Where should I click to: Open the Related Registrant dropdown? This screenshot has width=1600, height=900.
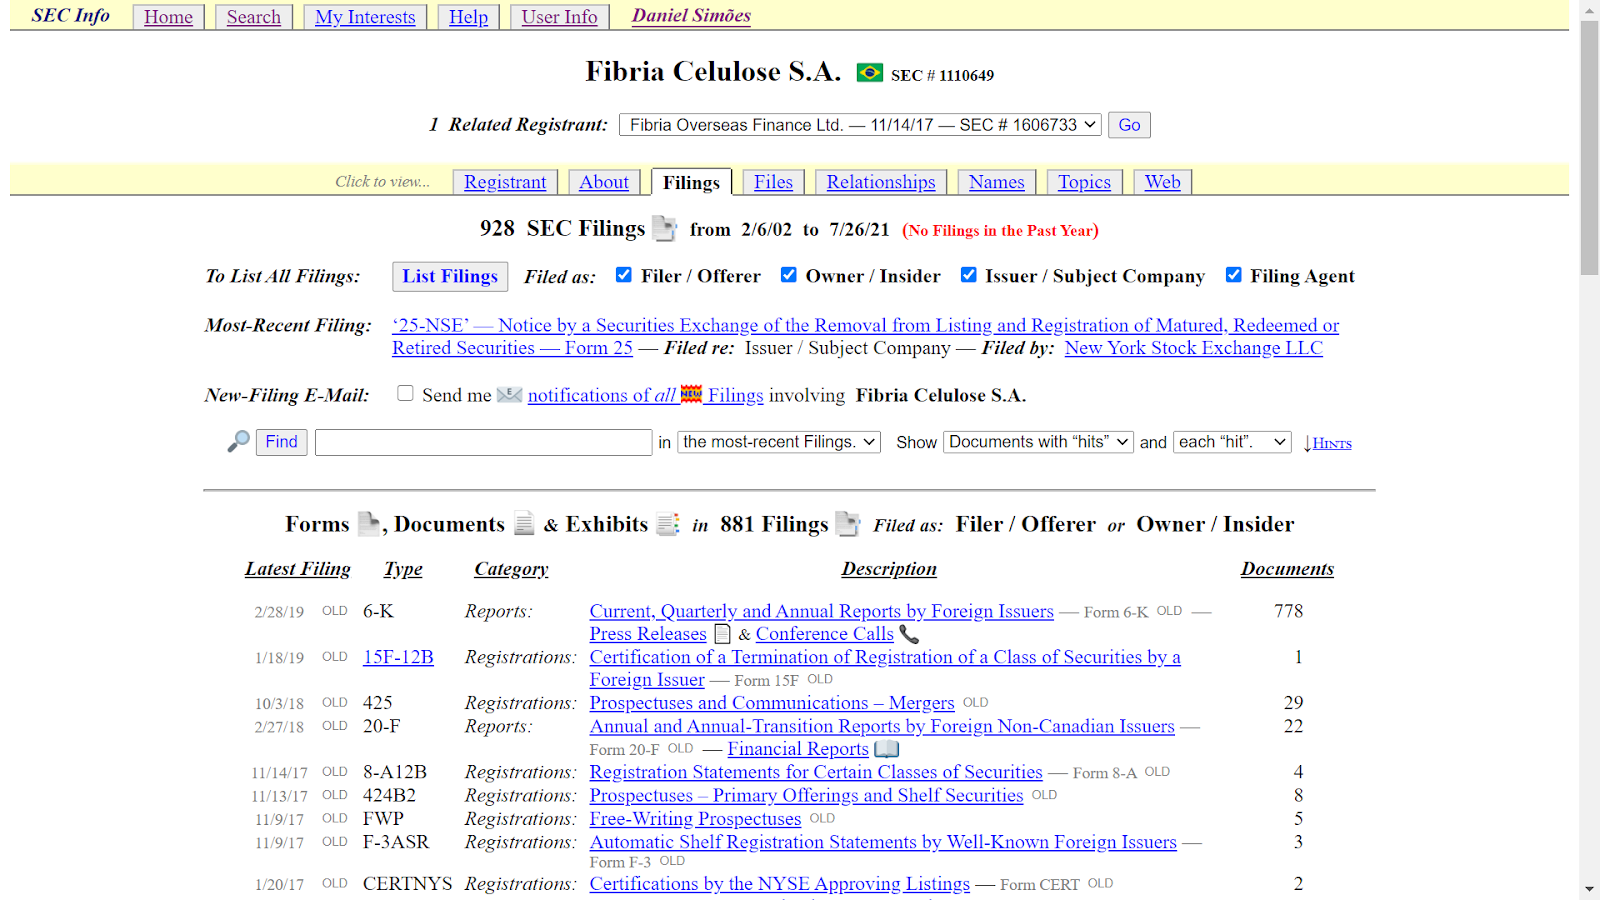coord(860,125)
